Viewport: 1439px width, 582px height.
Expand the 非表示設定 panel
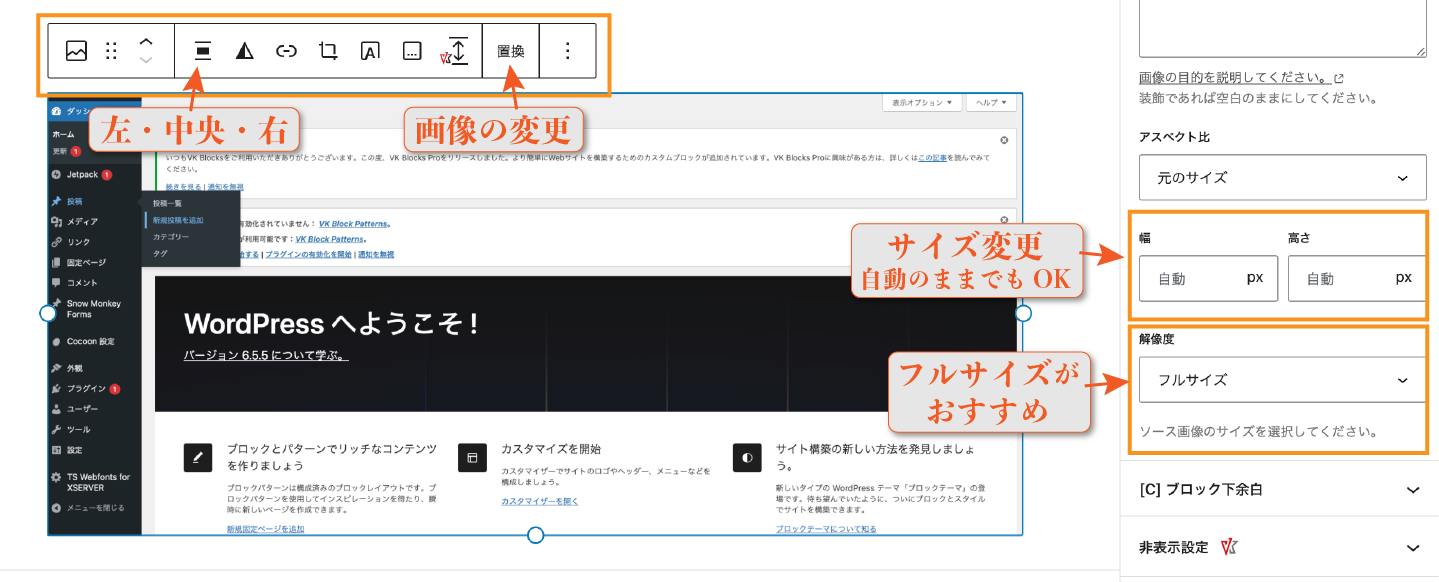point(1280,548)
